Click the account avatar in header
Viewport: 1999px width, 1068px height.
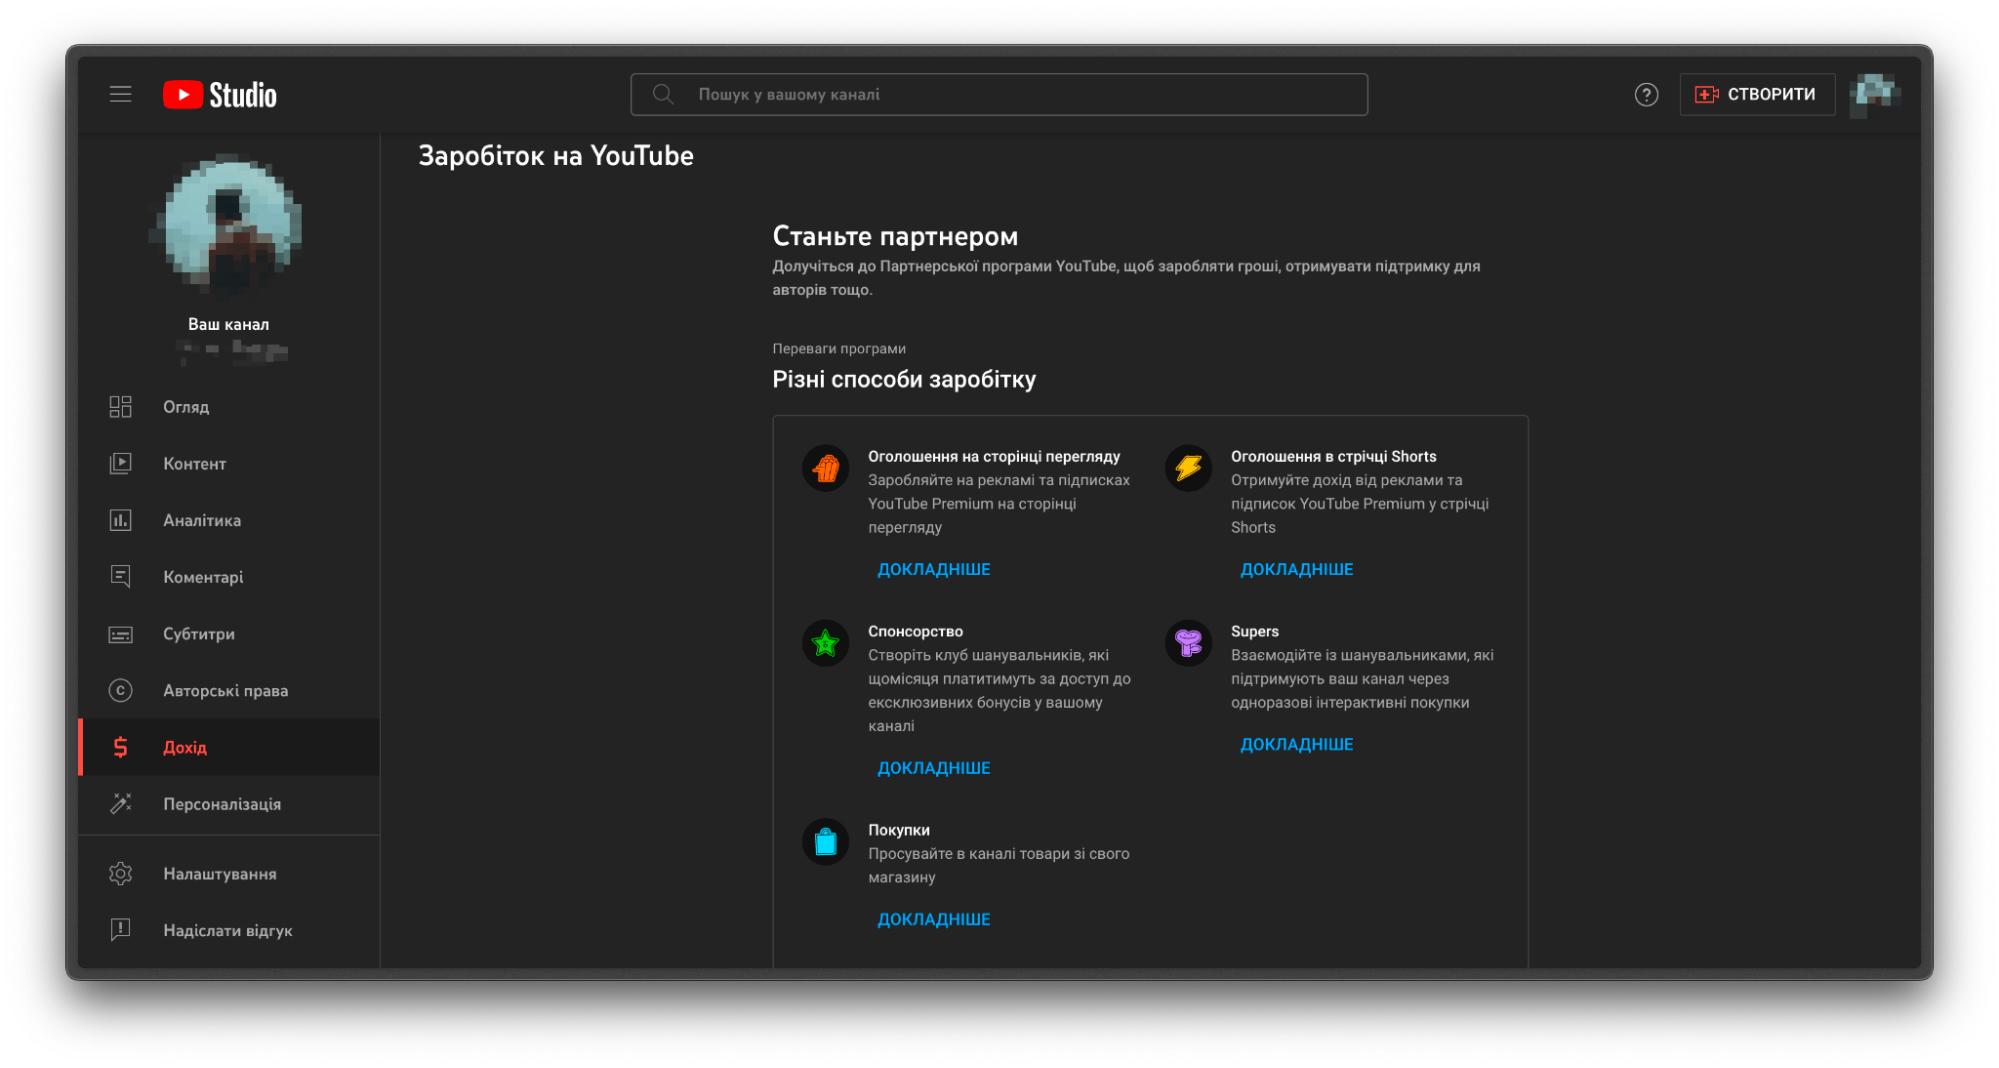point(1875,94)
